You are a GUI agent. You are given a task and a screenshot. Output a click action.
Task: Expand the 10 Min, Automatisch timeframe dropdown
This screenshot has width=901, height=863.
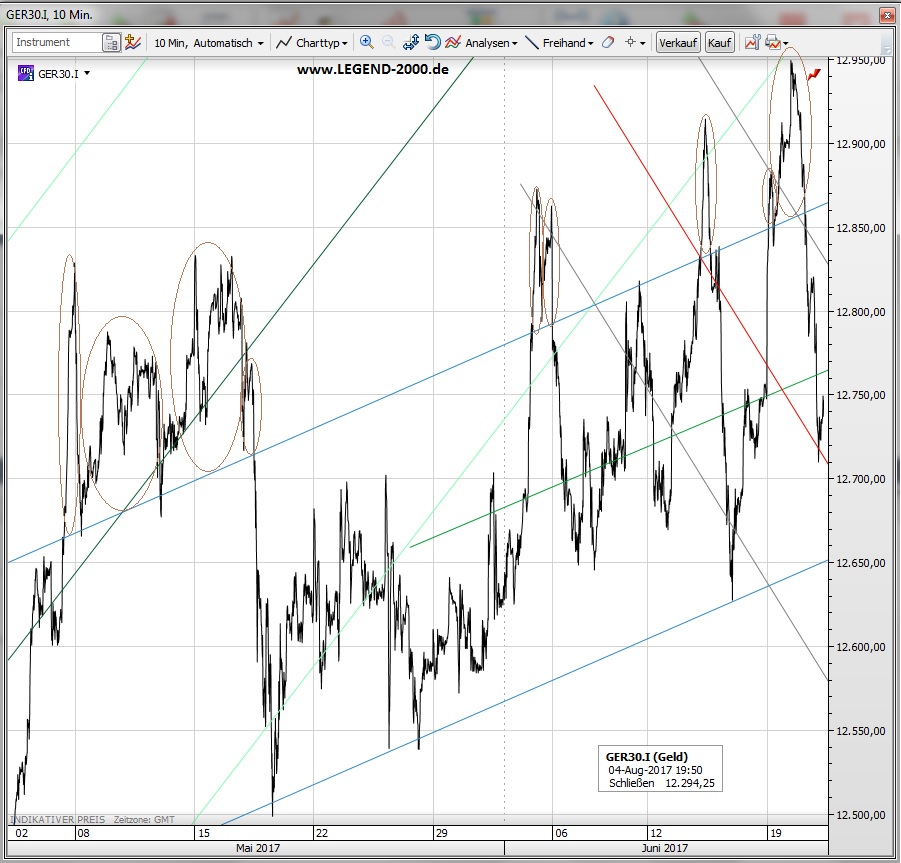[x=208, y=43]
